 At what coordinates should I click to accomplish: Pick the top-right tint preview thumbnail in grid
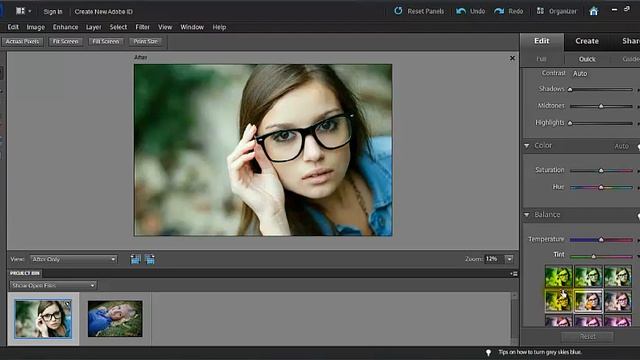pos(618,276)
